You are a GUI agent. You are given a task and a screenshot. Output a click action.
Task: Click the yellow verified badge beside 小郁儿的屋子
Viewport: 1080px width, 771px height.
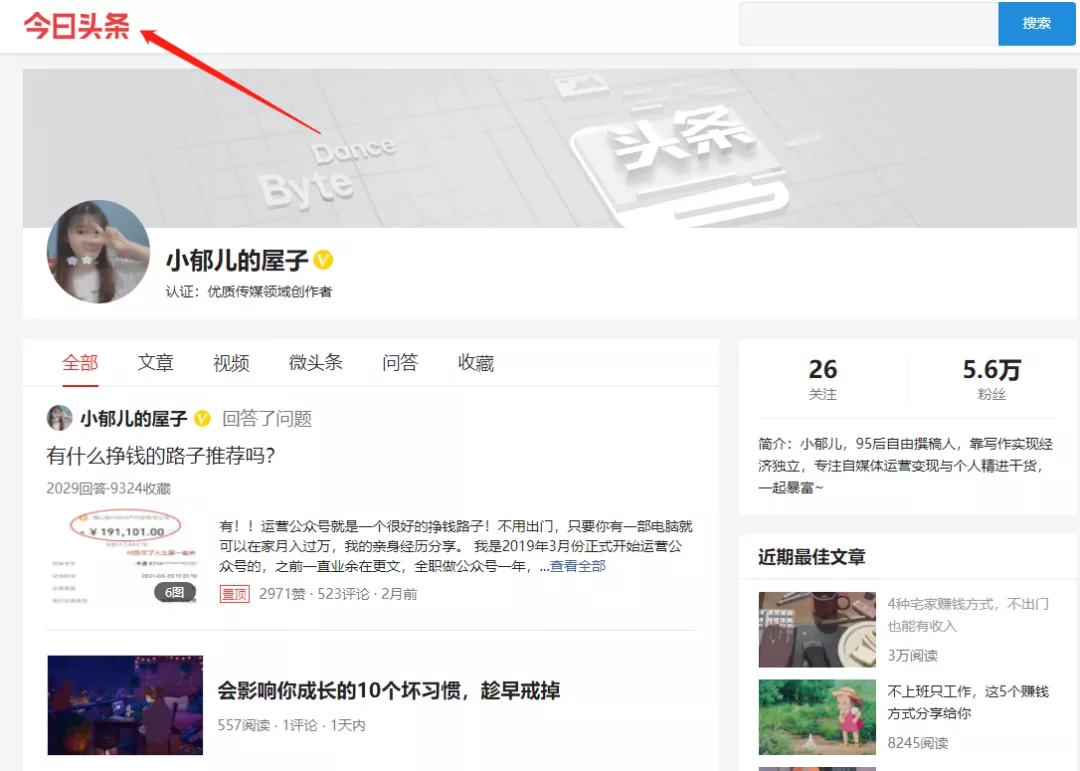point(326,260)
